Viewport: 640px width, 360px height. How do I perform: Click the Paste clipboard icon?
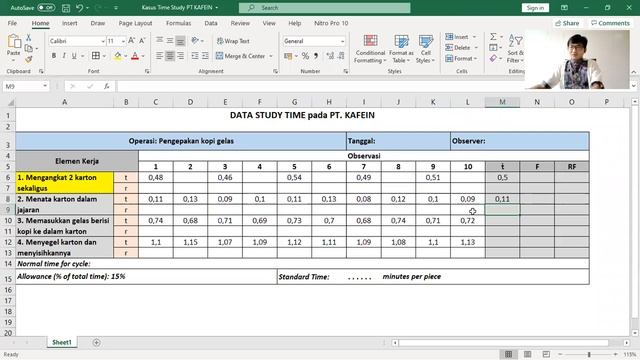click(14, 42)
